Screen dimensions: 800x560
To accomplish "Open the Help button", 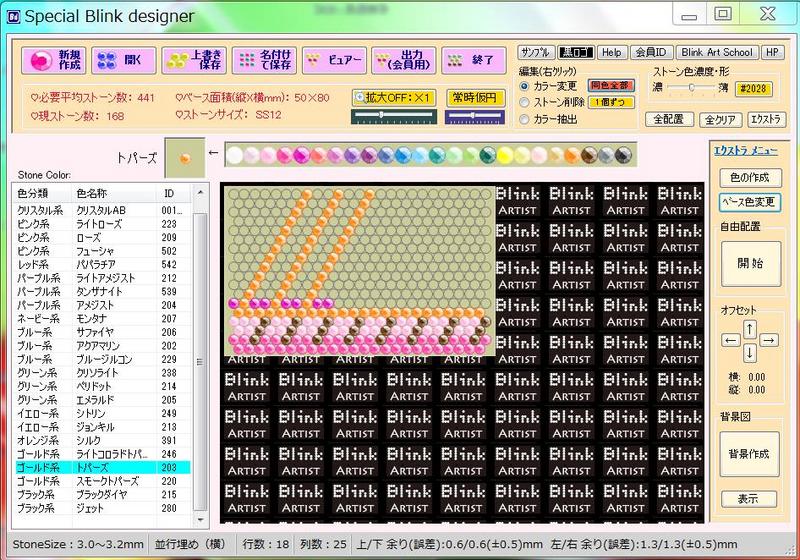I will point(611,53).
